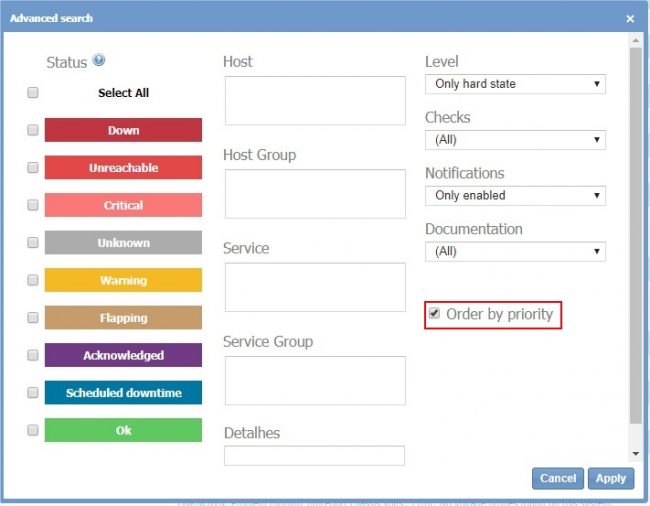The image size is (650, 506).
Task: Open the Notifications dropdown
Action: (515, 196)
